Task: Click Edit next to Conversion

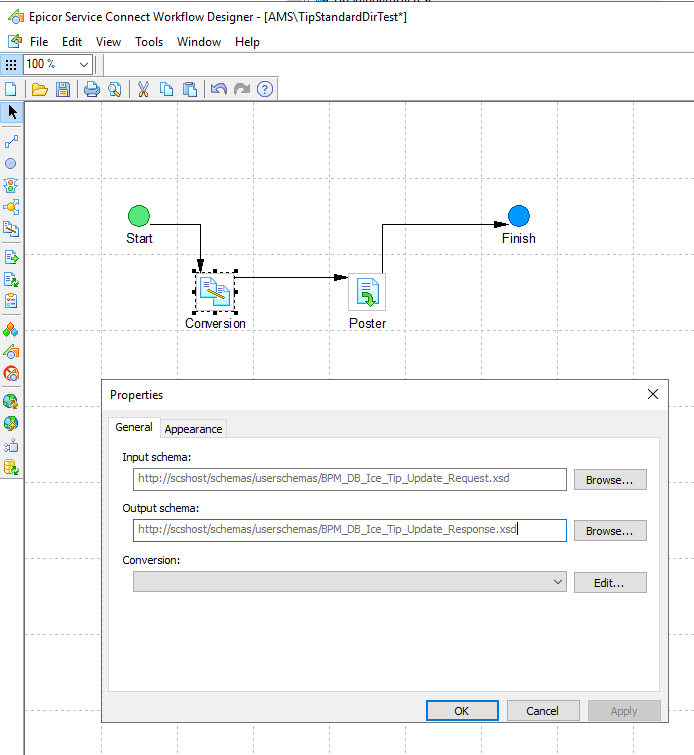Action: tap(610, 583)
